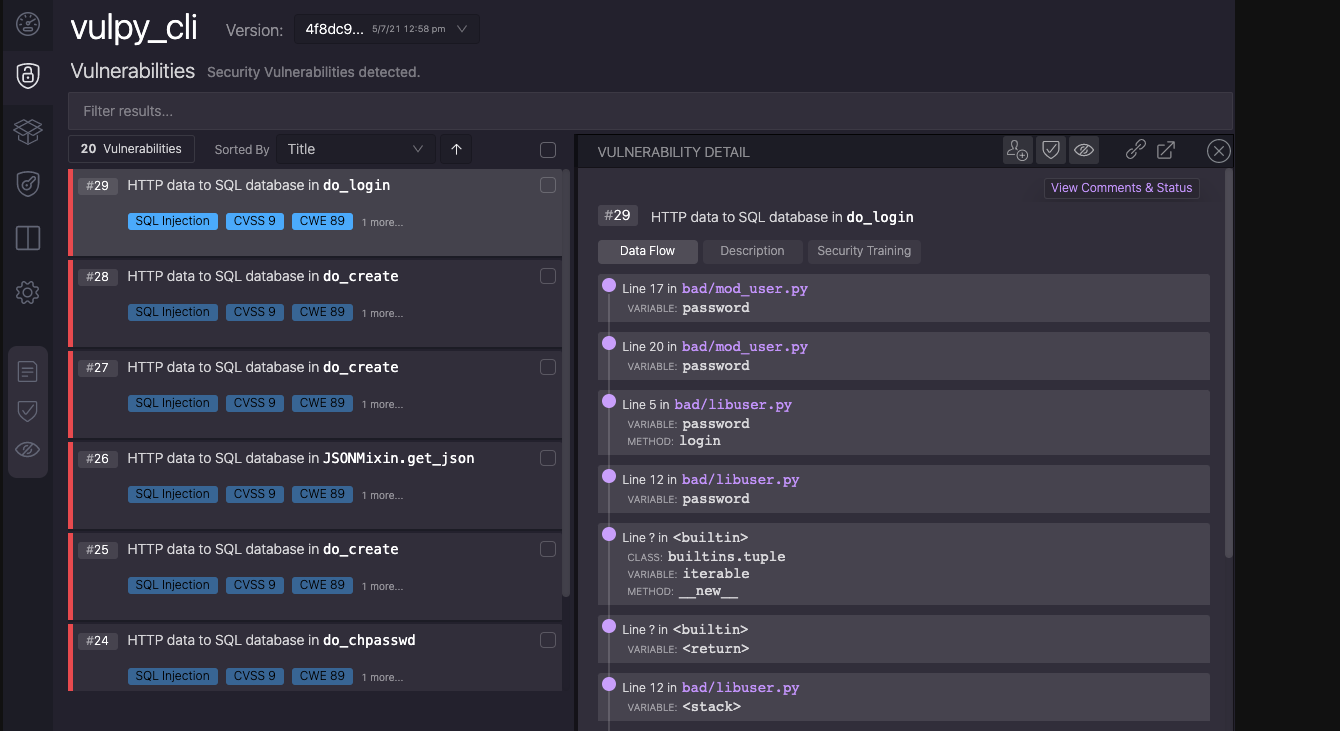Open the packages box icon in sidebar
1340x731 pixels.
[28, 130]
